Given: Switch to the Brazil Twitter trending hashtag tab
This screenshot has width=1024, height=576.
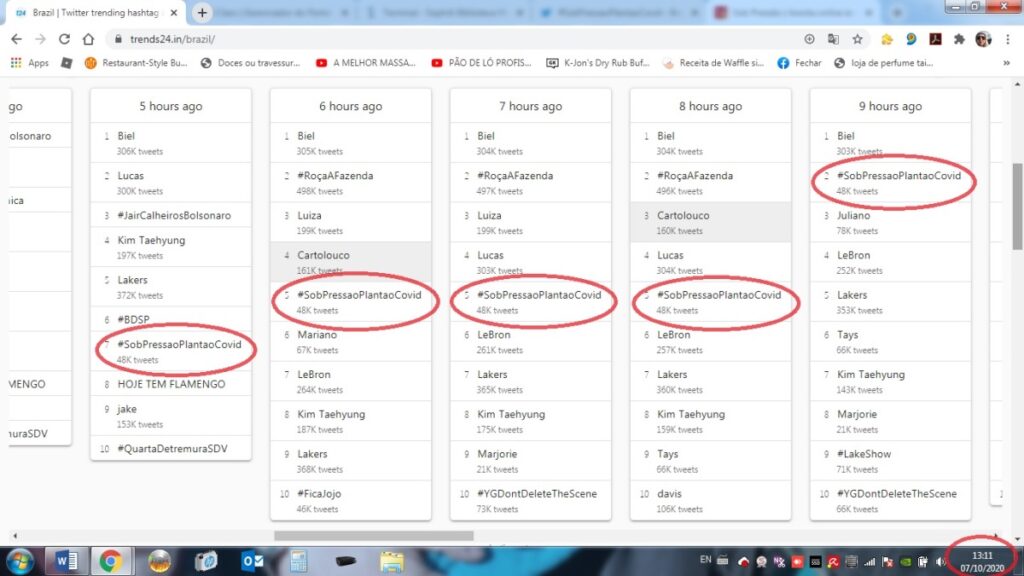Looking at the screenshot, I should (x=95, y=12).
